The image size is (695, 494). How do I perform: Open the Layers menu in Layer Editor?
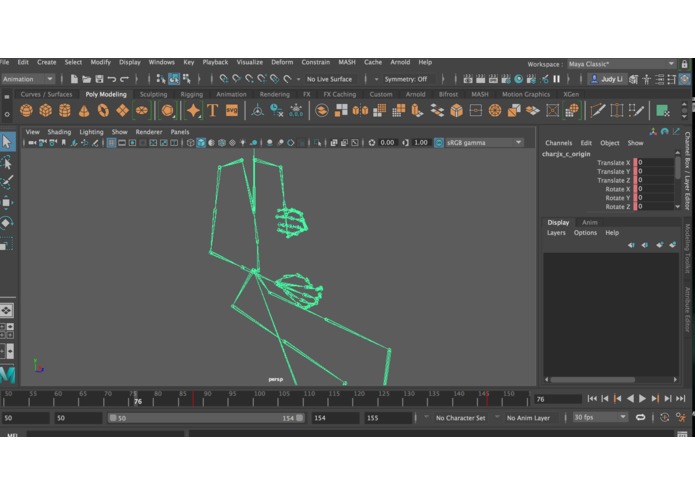coord(556,233)
